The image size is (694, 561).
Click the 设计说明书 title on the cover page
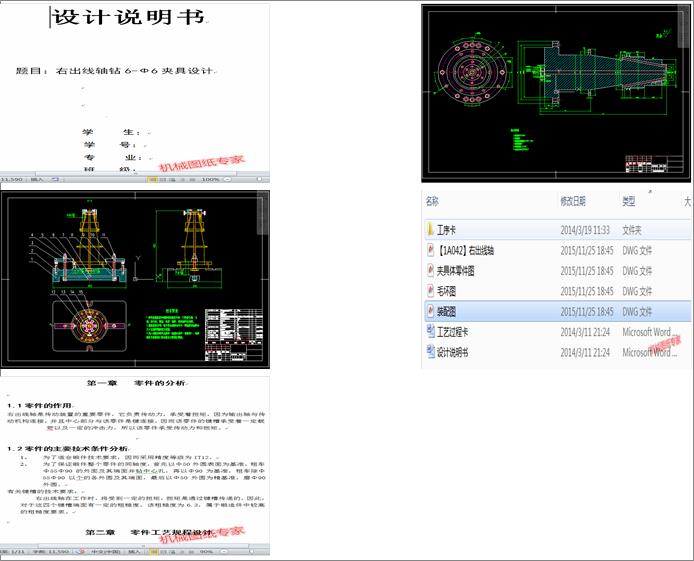tap(129, 18)
